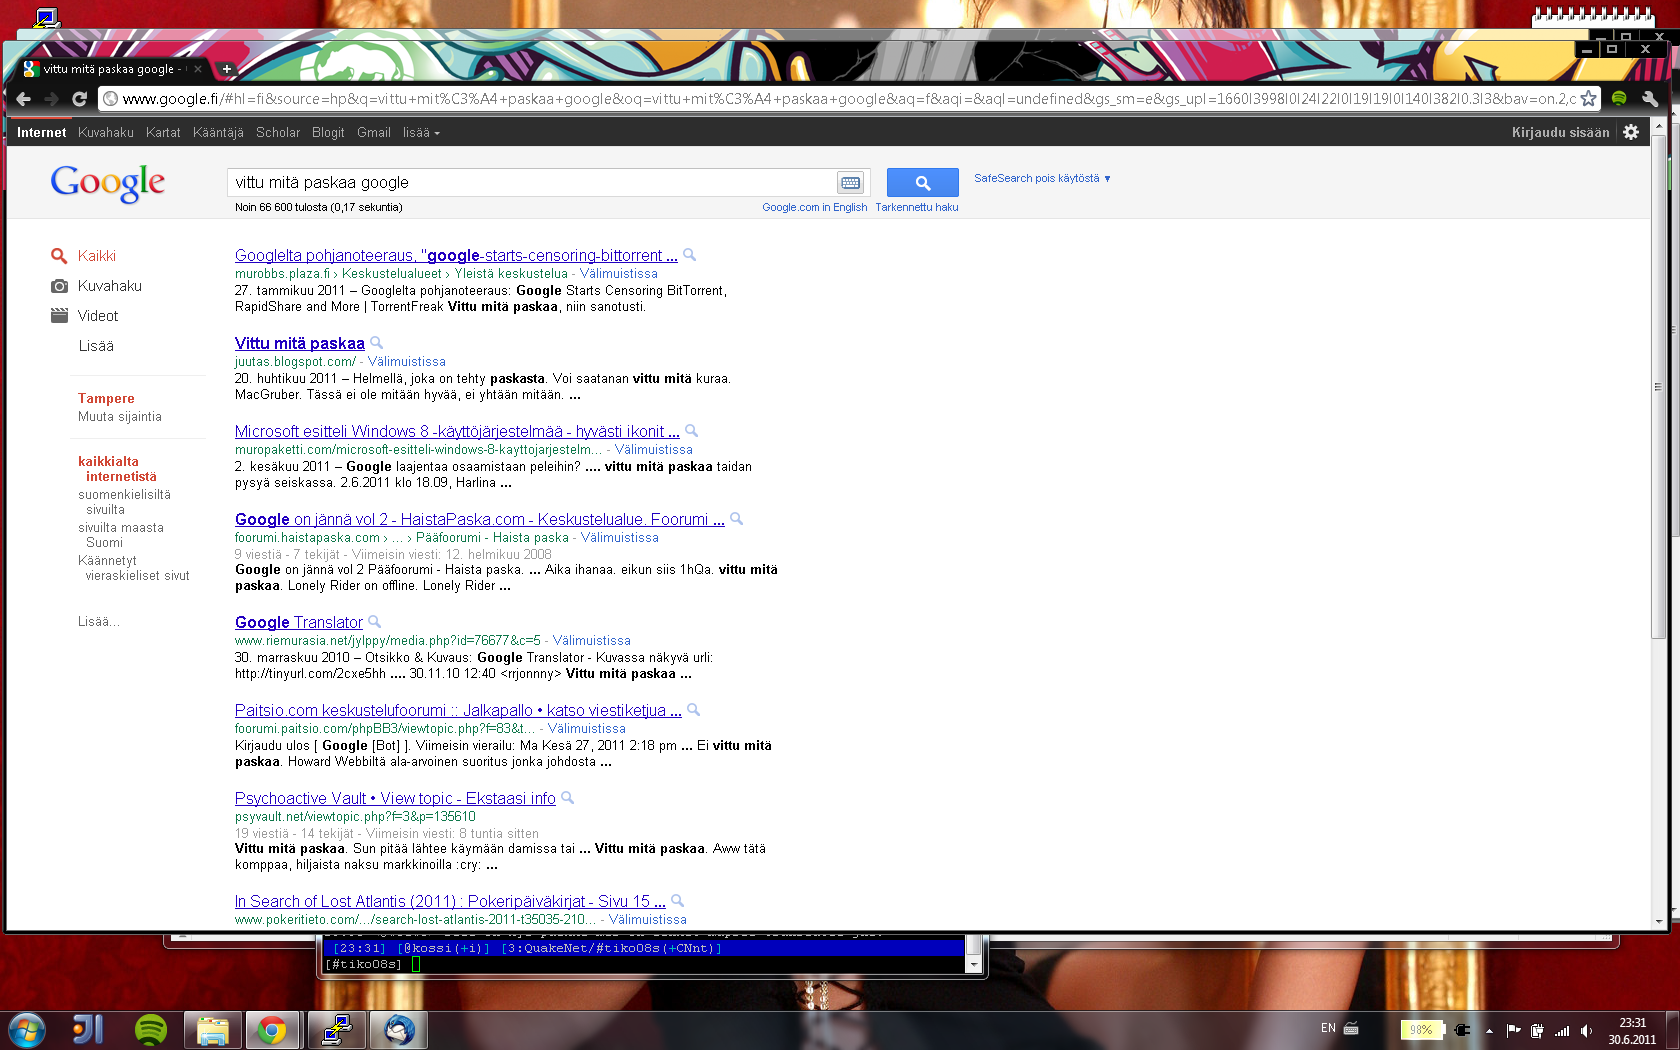Select Kuvahaku in the top navigation bar

click(105, 132)
